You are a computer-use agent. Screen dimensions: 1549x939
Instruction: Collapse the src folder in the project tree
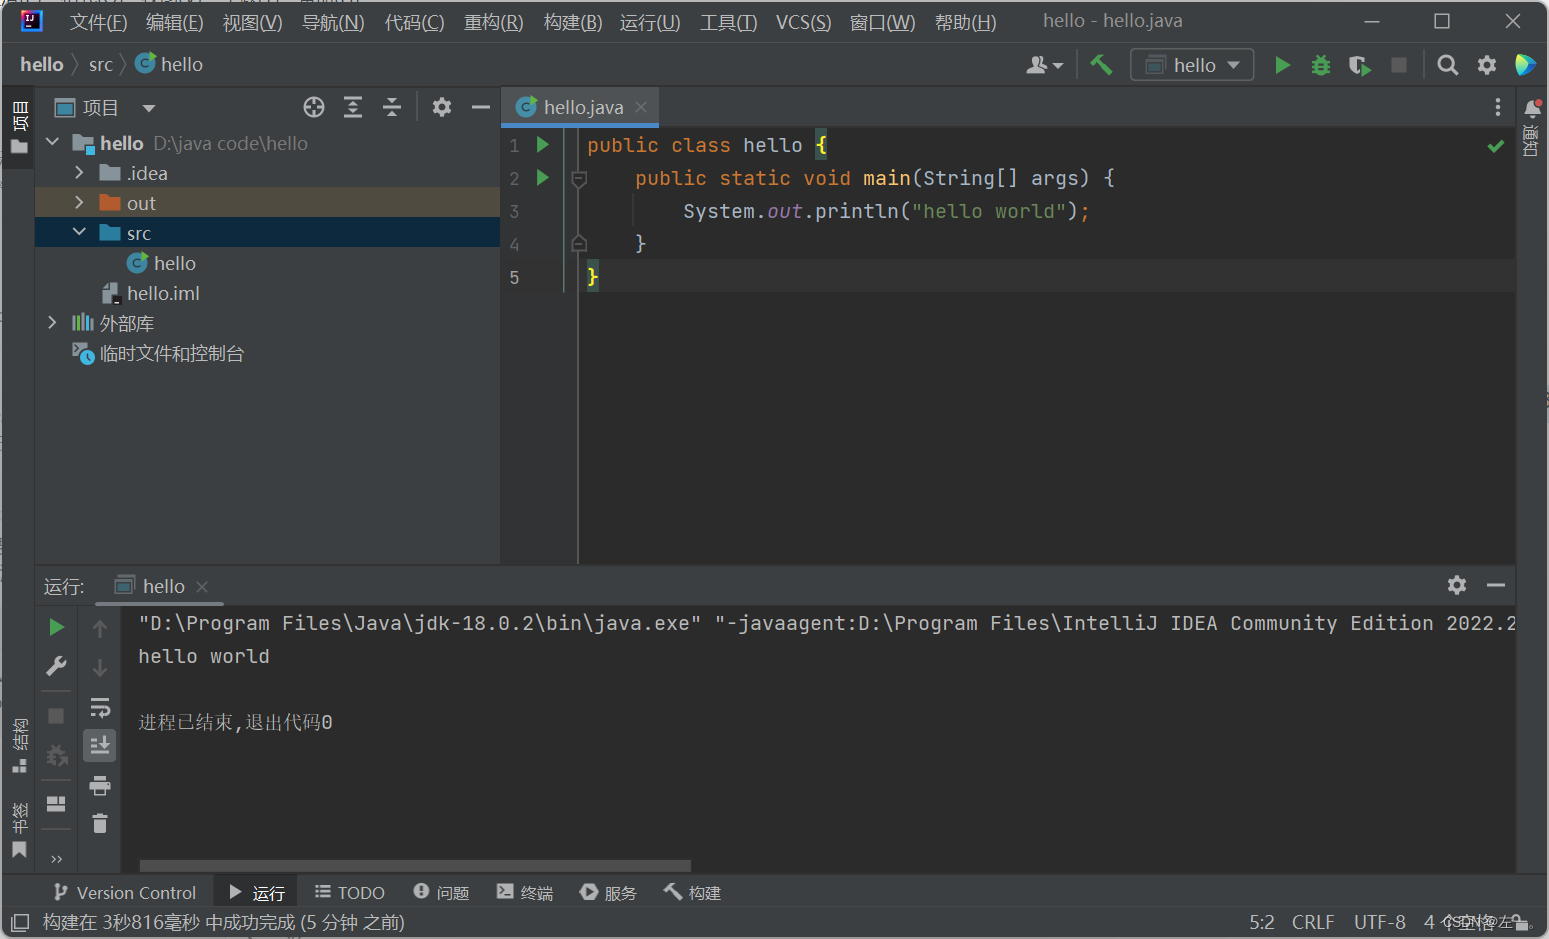79,232
